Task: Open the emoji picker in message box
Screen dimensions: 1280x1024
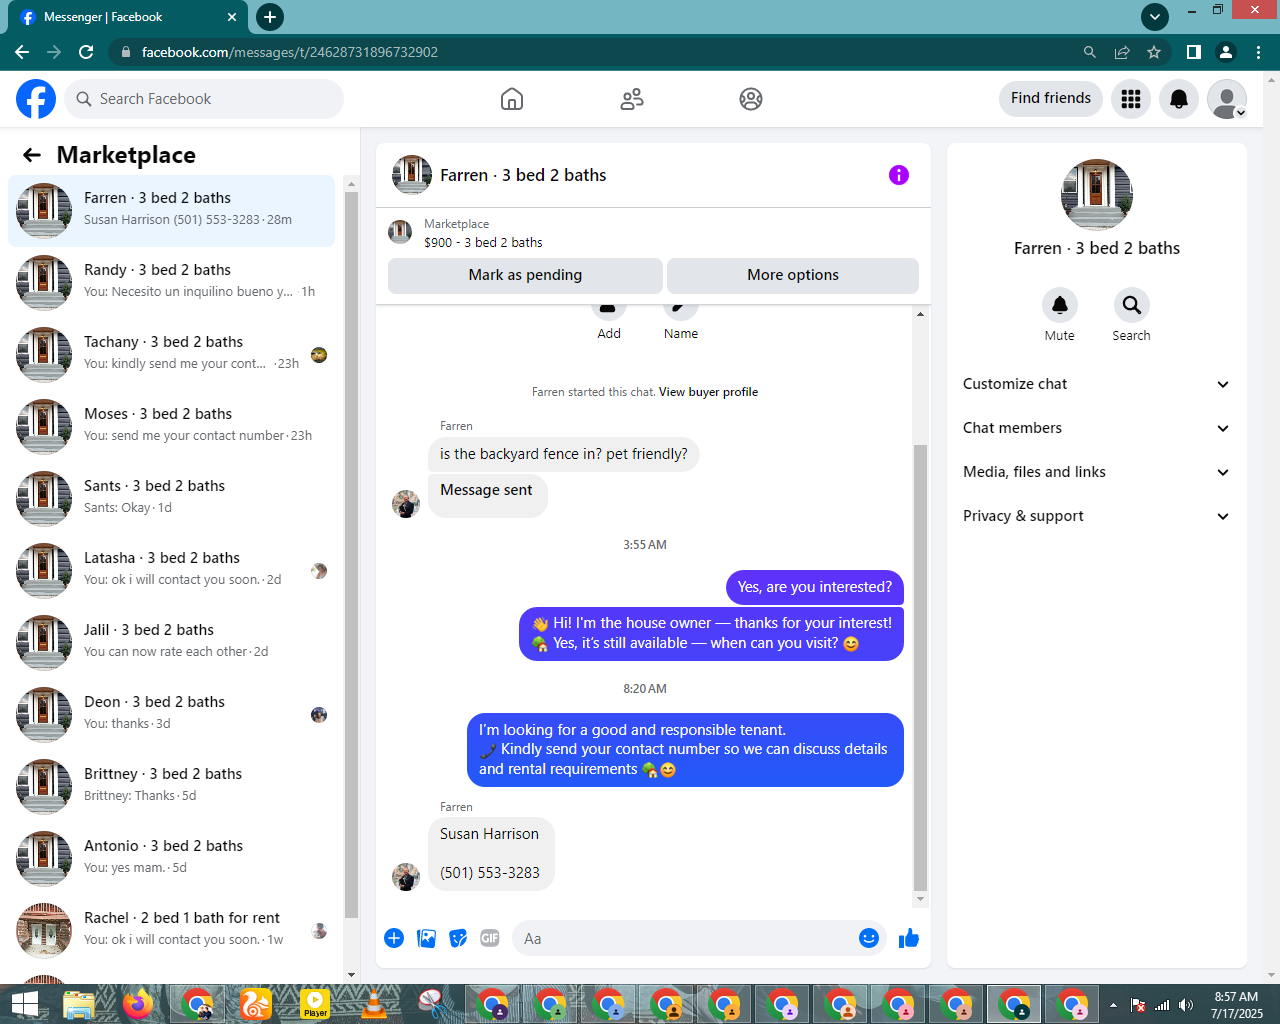Action: [869, 938]
